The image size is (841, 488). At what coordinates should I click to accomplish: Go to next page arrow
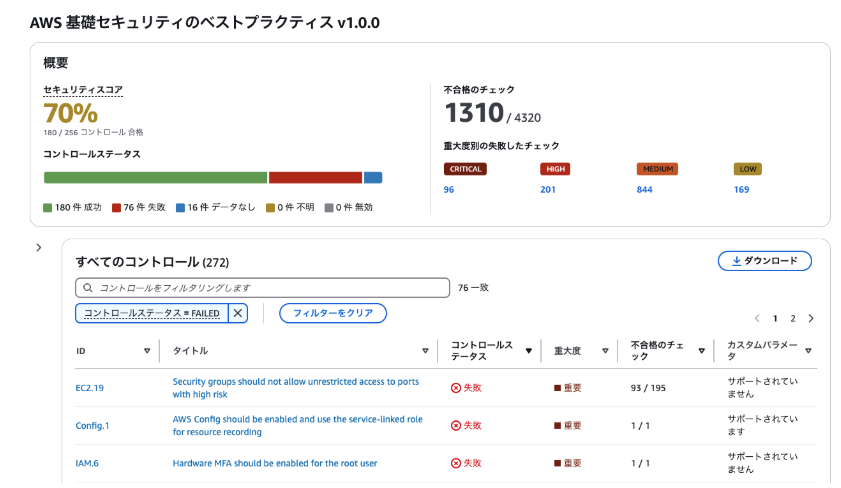click(810, 318)
